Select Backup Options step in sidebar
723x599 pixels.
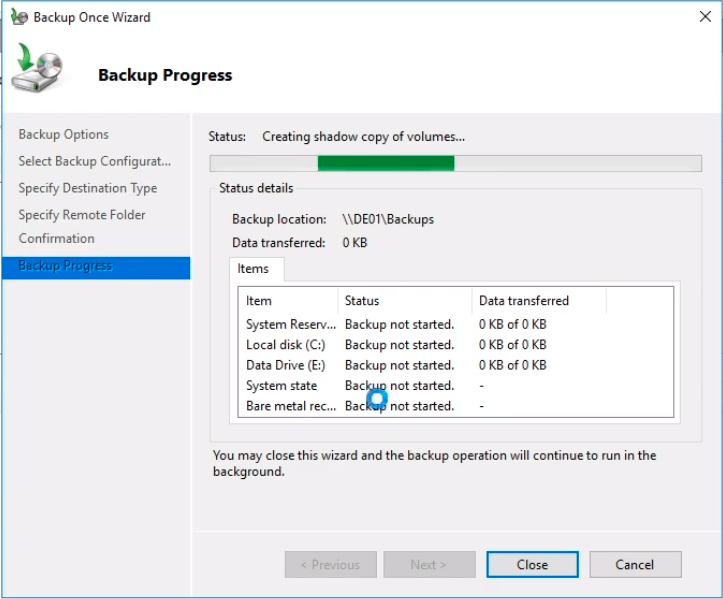(x=64, y=134)
